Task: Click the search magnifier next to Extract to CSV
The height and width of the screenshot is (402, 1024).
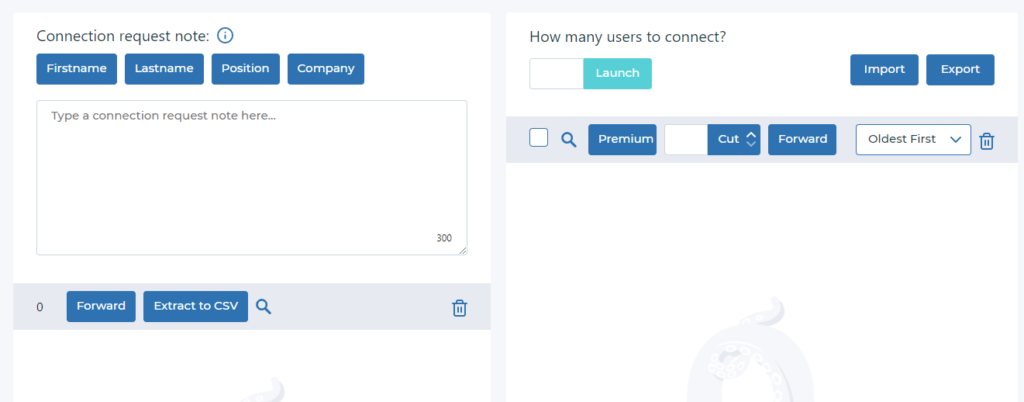Action: [x=263, y=306]
